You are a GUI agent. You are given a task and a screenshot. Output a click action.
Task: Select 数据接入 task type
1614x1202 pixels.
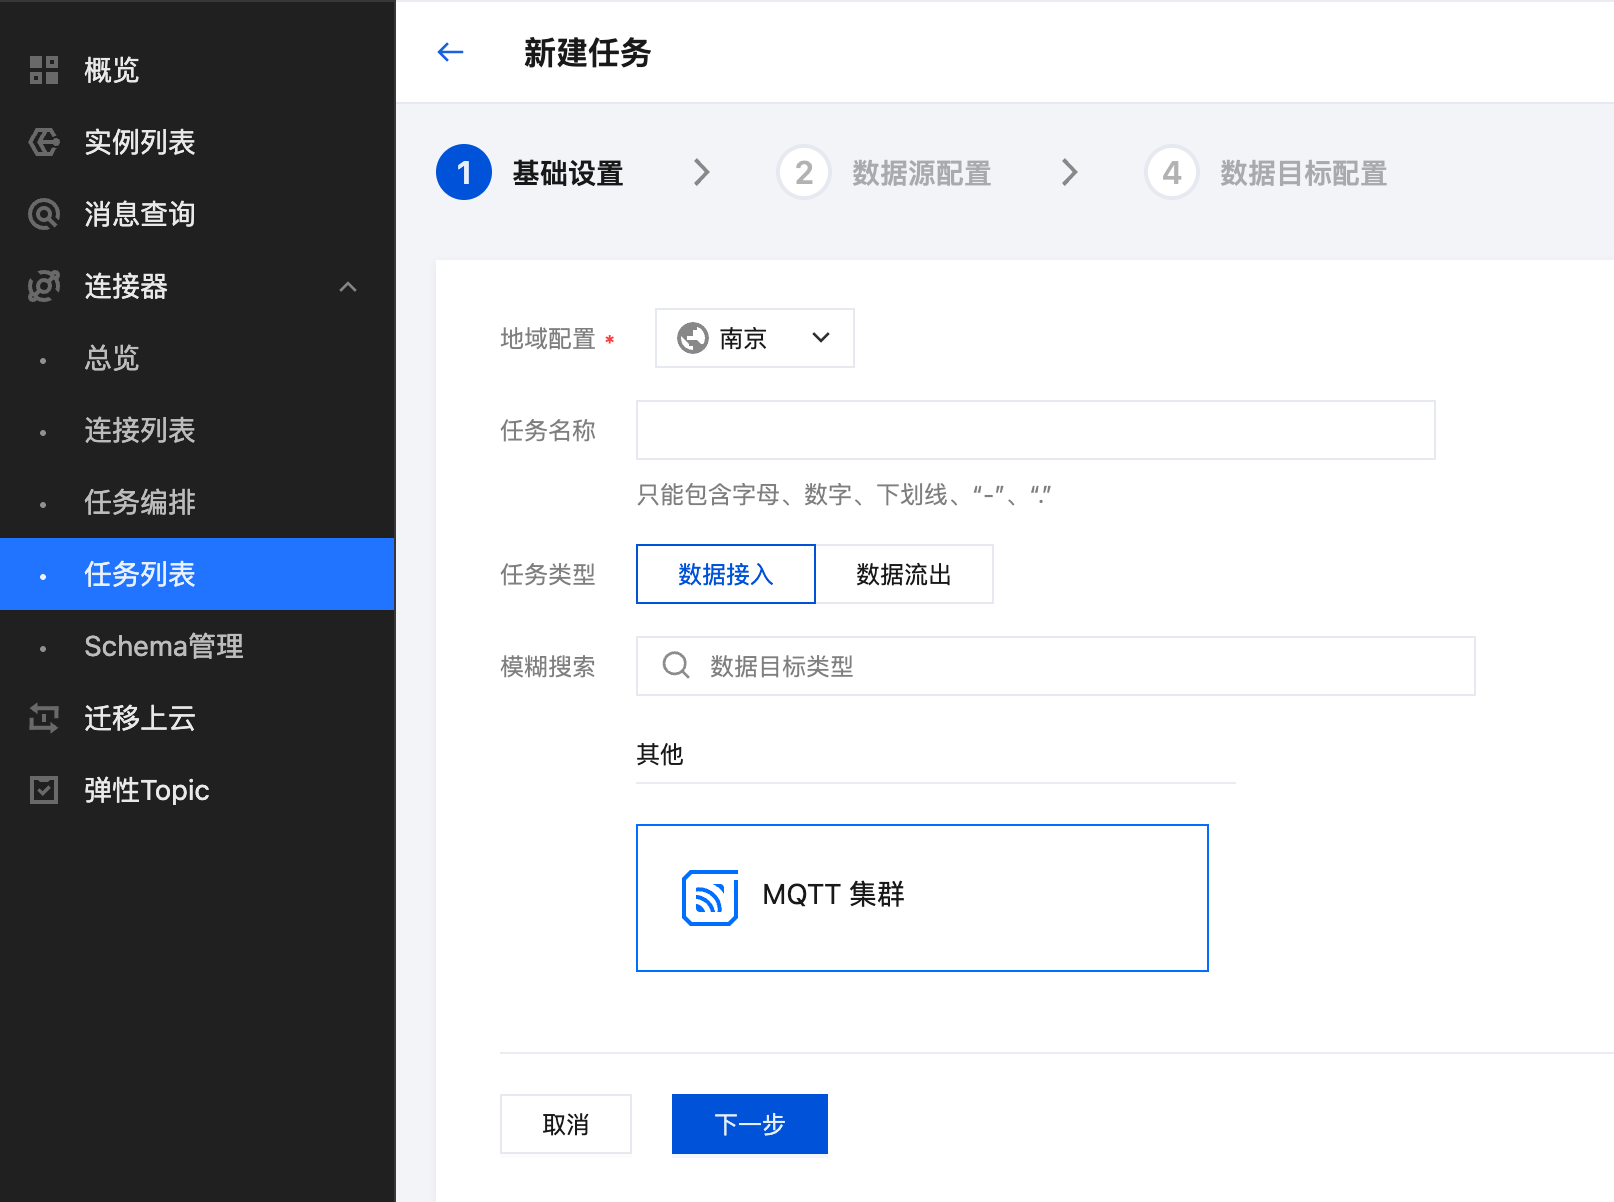(x=726, y=574)
